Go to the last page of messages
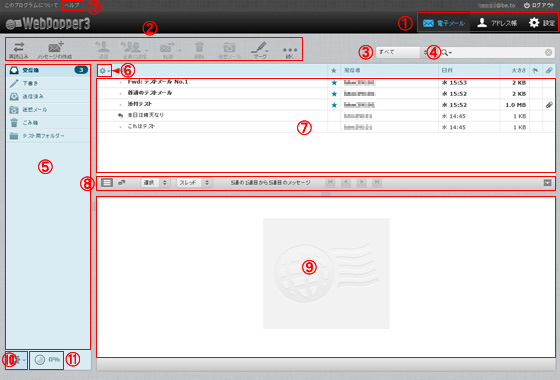 pyautogui.click(x=376, y=182)
